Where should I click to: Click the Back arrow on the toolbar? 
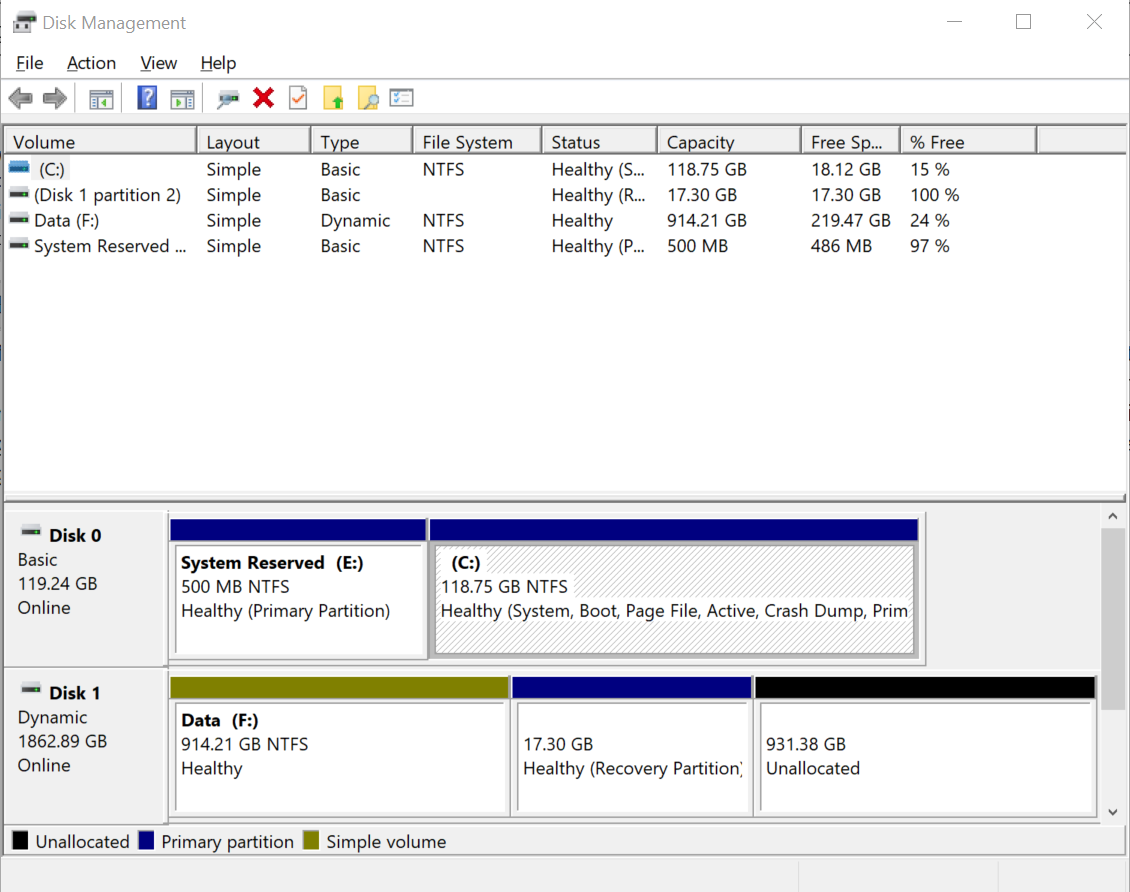pos(20,97)
